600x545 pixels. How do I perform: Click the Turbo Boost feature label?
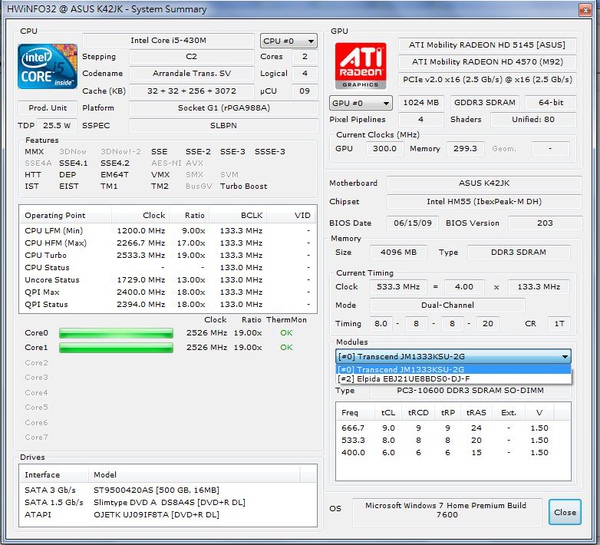243,186
